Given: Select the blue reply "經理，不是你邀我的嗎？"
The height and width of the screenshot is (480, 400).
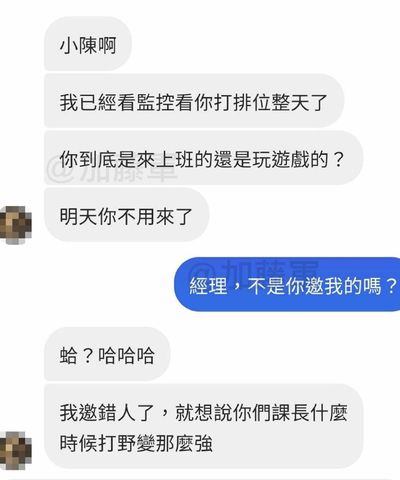Looking at the screenshot, I should tap(287, 284).
